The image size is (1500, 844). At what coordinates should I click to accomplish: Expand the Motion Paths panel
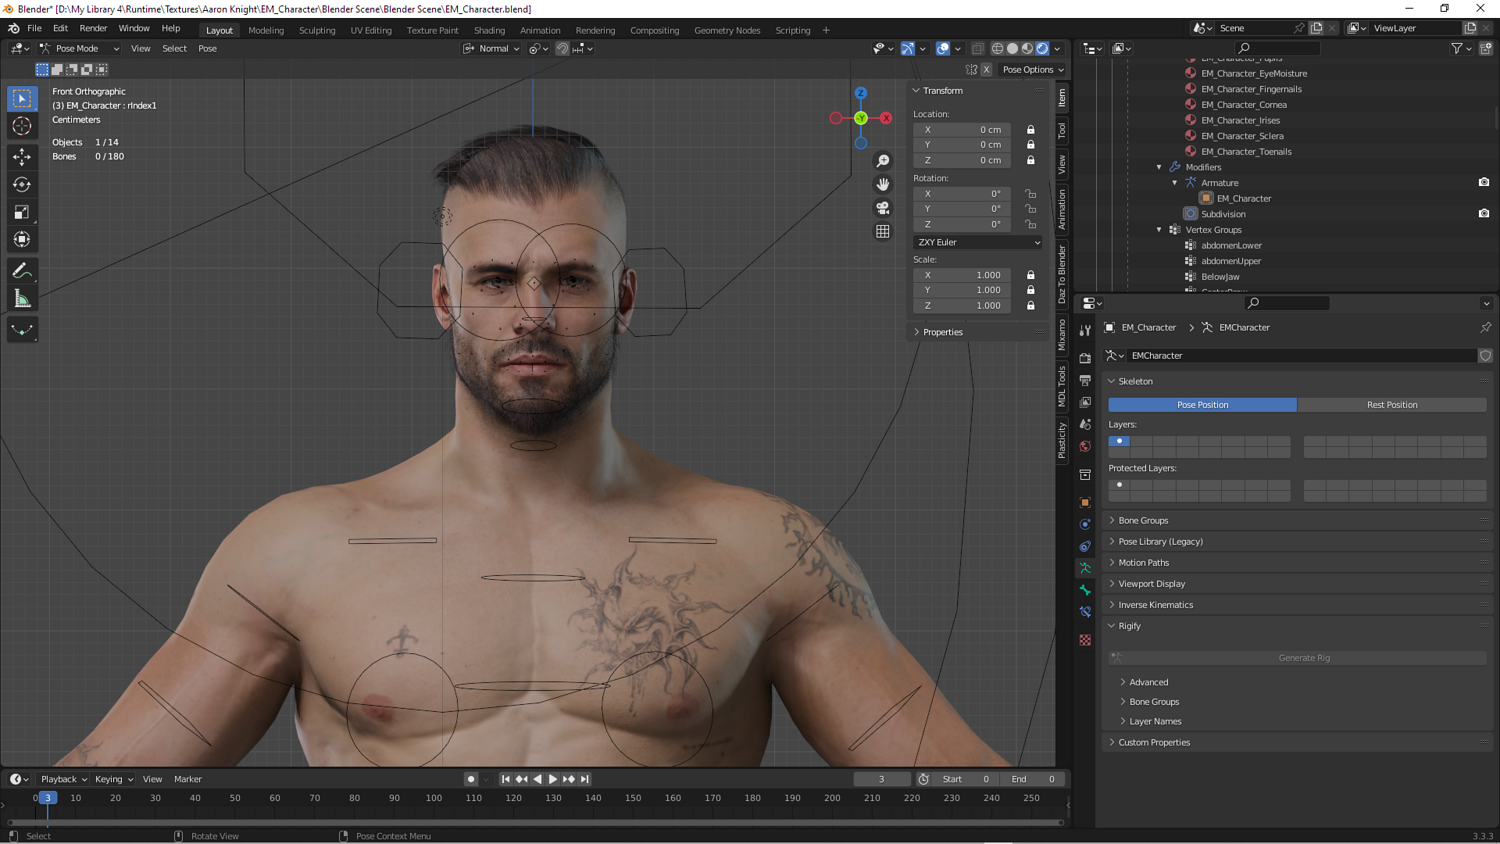(1143, 563)
